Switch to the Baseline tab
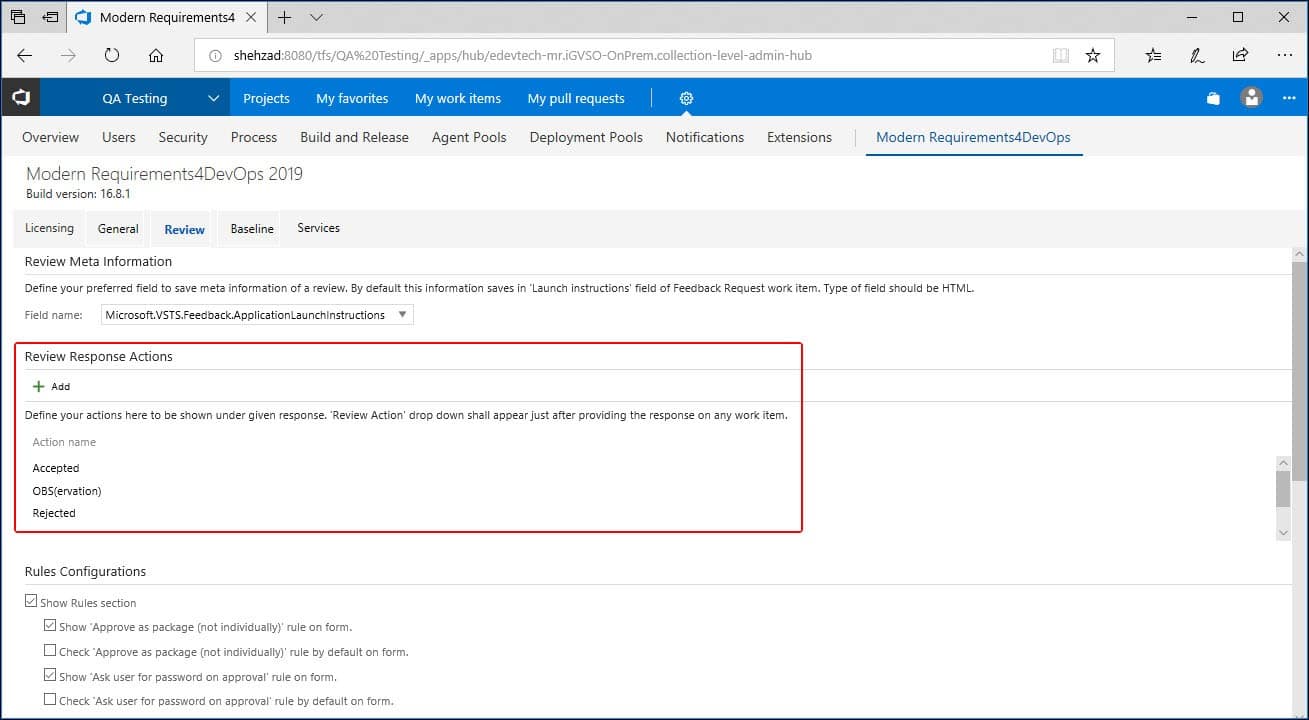 coord(252,229)
